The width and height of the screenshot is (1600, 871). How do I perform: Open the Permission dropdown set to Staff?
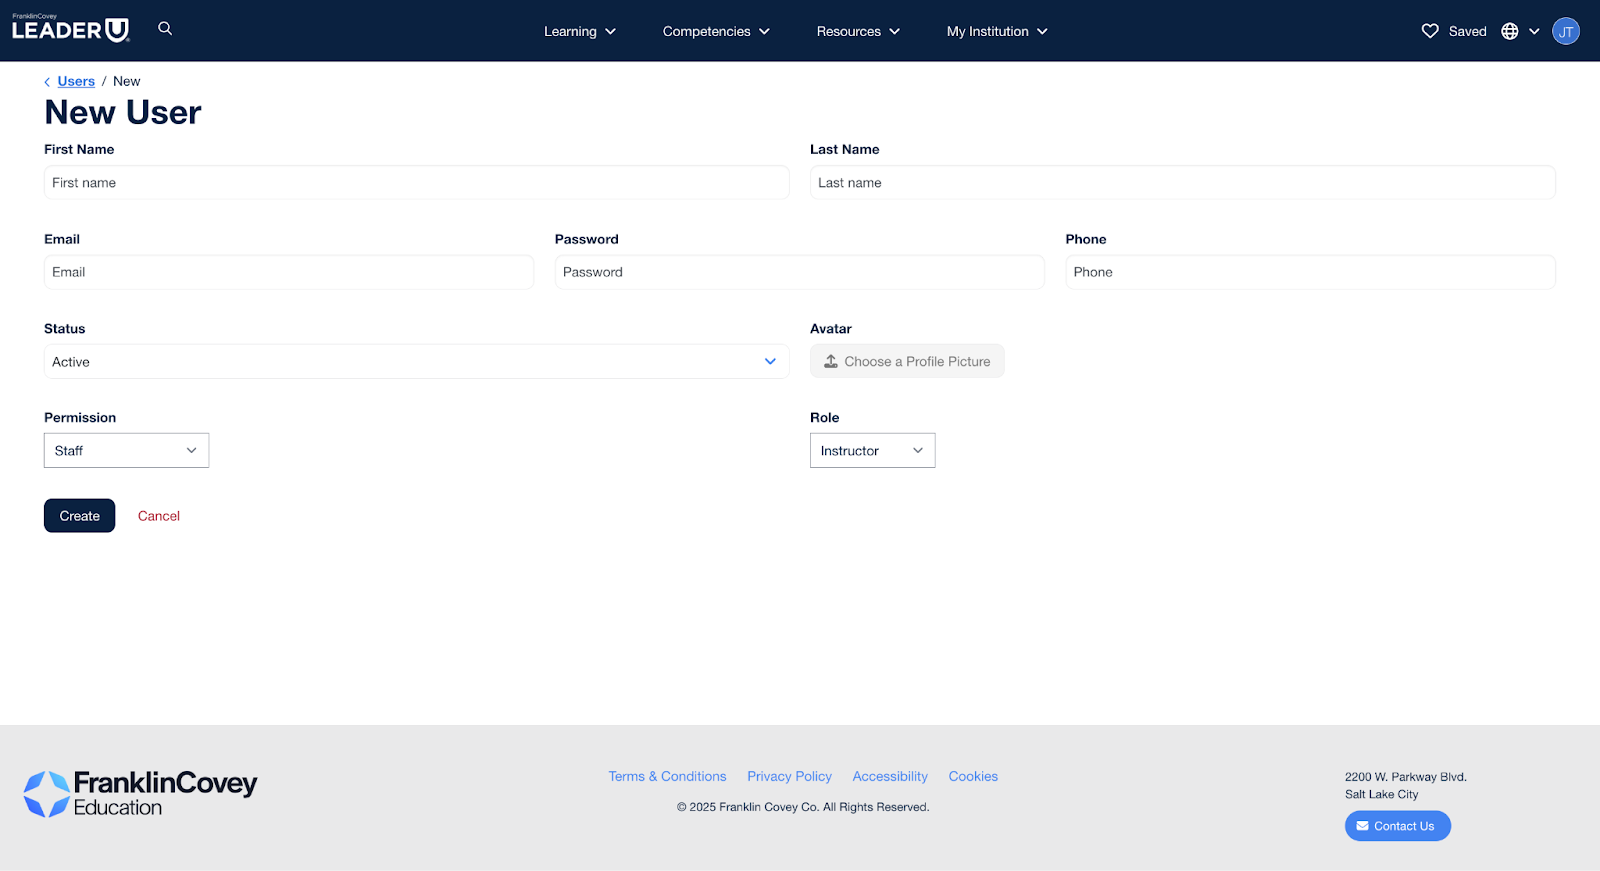pyautogui.click(x=126, y=450)
